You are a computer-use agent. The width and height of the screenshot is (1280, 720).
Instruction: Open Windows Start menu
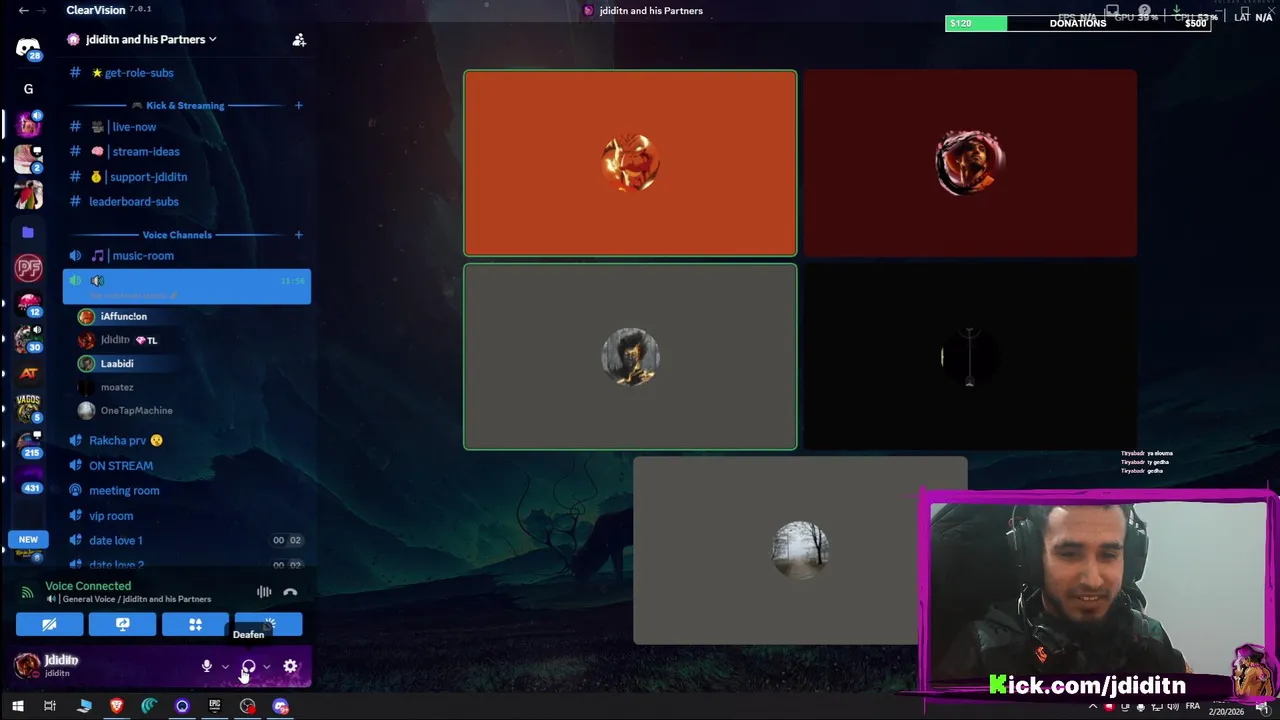[17, 706]
